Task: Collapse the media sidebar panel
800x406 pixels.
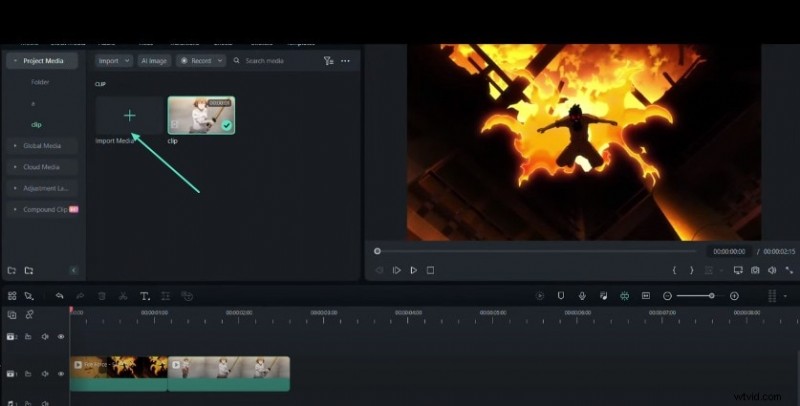Action: [x=73, y=270]
